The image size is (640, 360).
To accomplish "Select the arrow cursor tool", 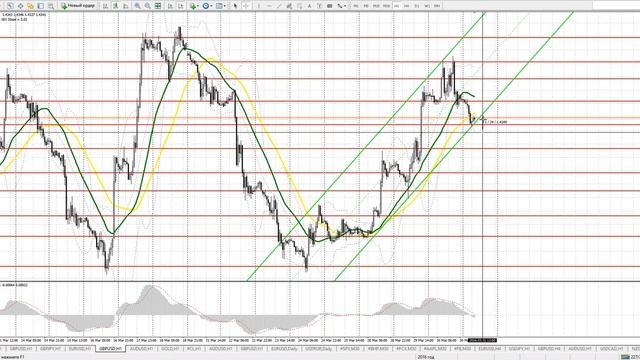I will tap(235, 6).
